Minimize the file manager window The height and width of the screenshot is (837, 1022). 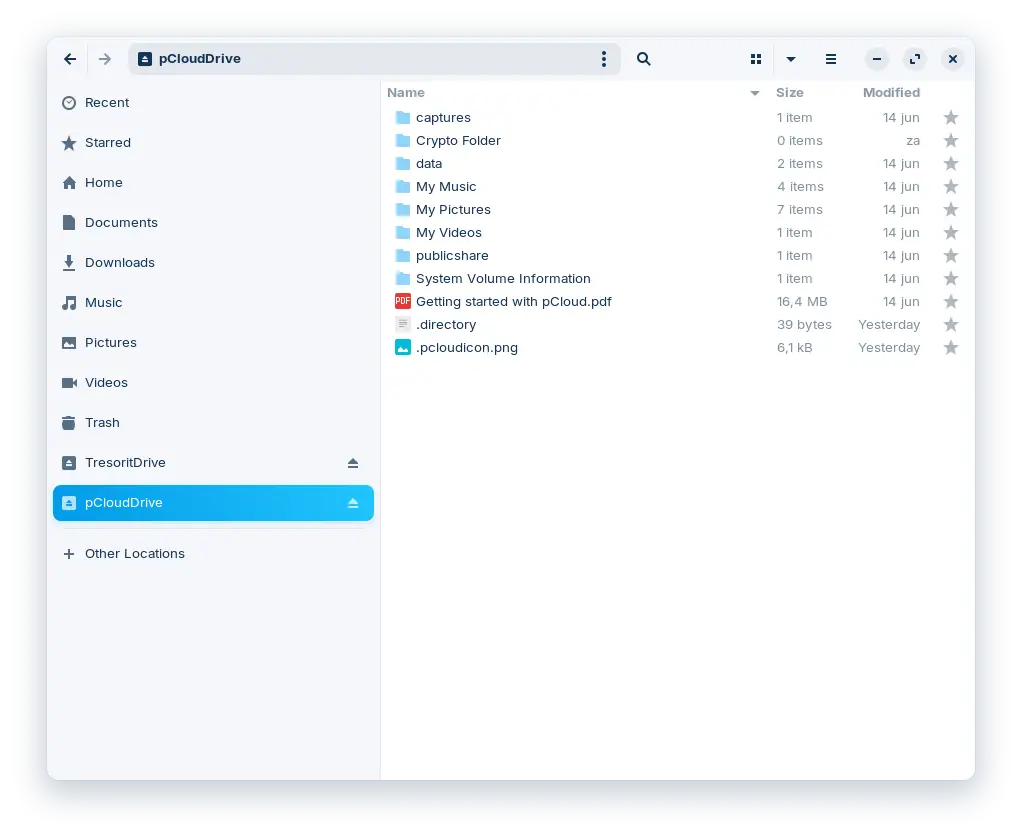pyautogui.click(x=877, y=59)
